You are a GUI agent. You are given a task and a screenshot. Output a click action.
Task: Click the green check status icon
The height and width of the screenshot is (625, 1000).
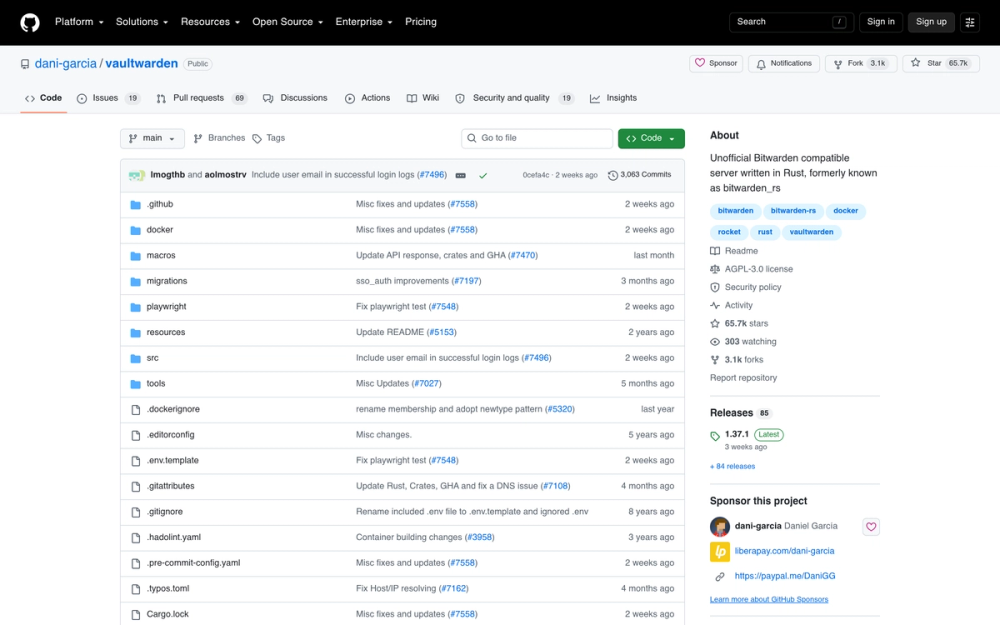pos(483,175)
